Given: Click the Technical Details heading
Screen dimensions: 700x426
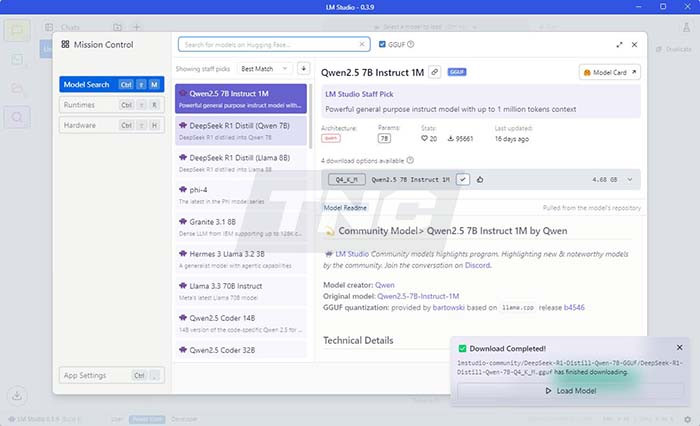Looking at the screenshot, I should click(x=358, y=340).
